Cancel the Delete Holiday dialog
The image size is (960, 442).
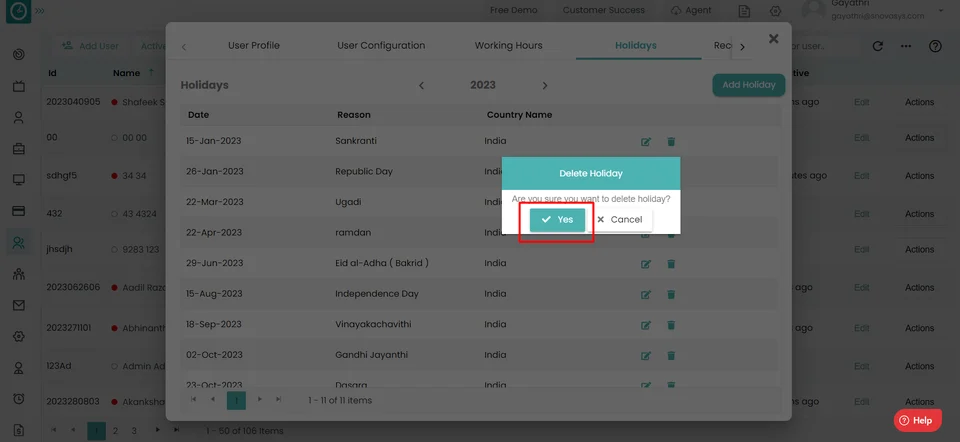(620, 220)
